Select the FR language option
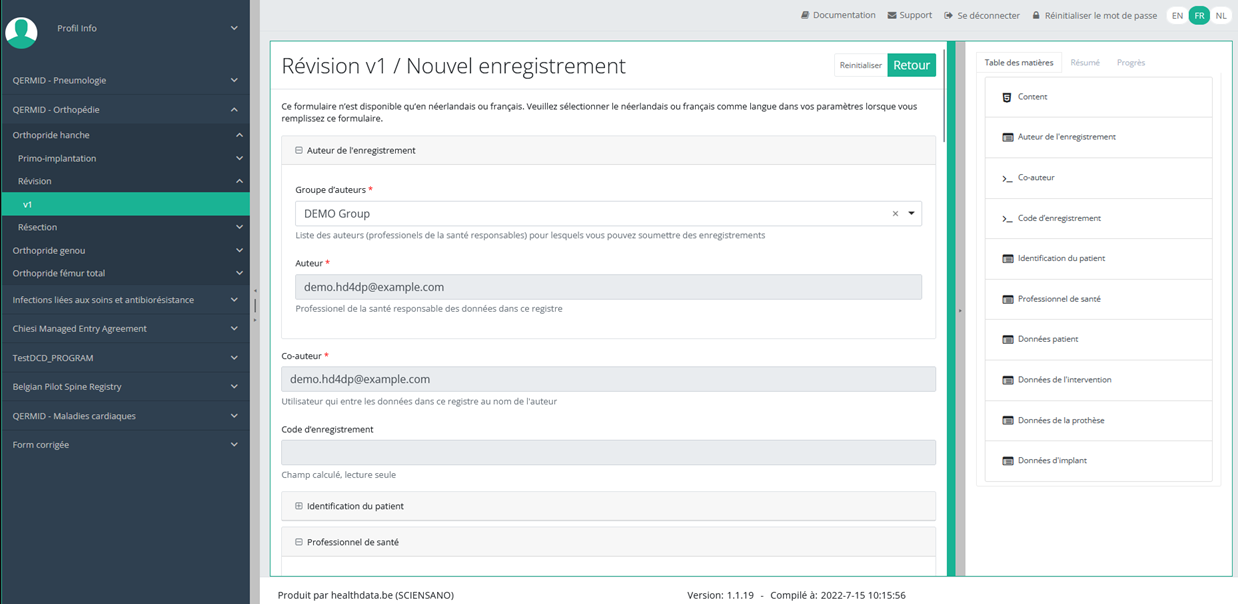The height and width of the screenshot is (604, 1238). [1199, 16]
